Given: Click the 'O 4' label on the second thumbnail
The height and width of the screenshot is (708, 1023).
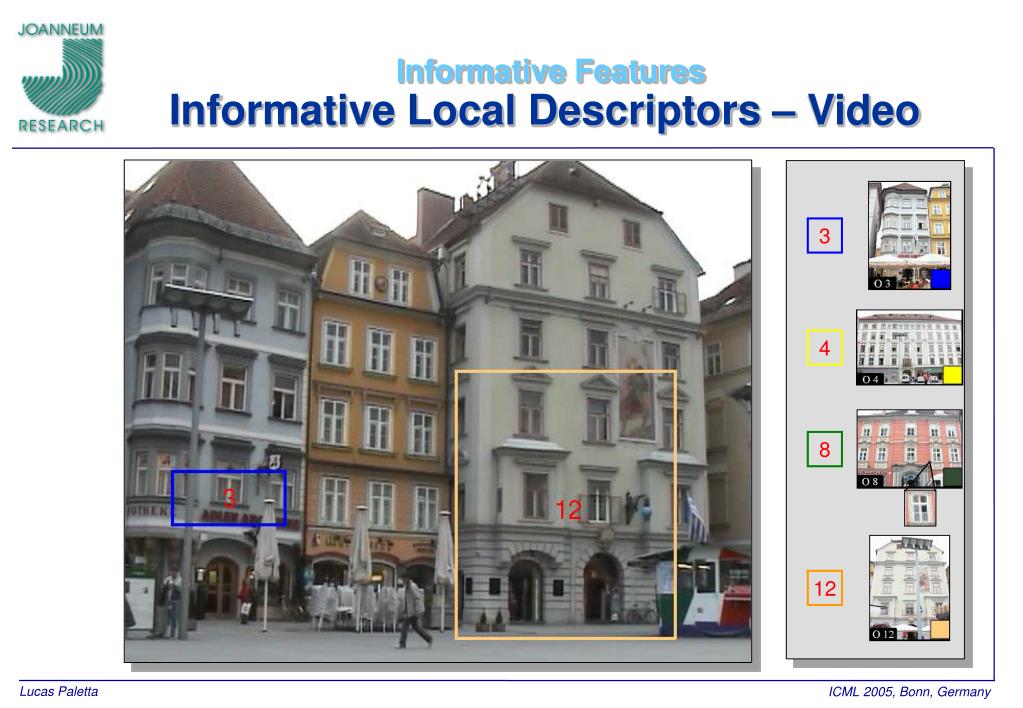Looking at the screenshot, I should point(870,379).
